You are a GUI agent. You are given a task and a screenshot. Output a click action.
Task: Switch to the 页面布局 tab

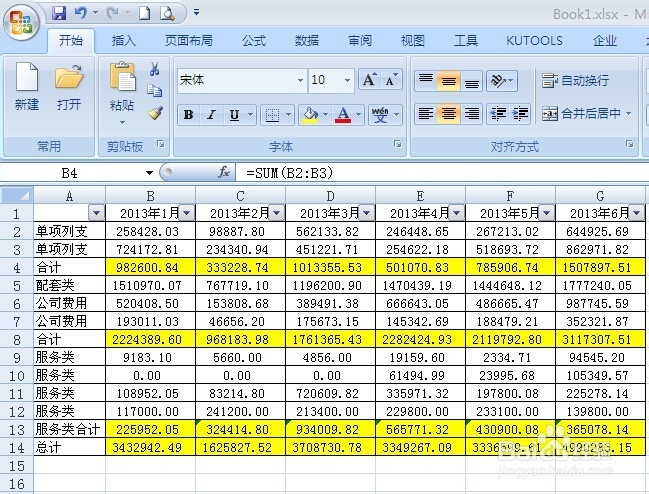[188, 41]
